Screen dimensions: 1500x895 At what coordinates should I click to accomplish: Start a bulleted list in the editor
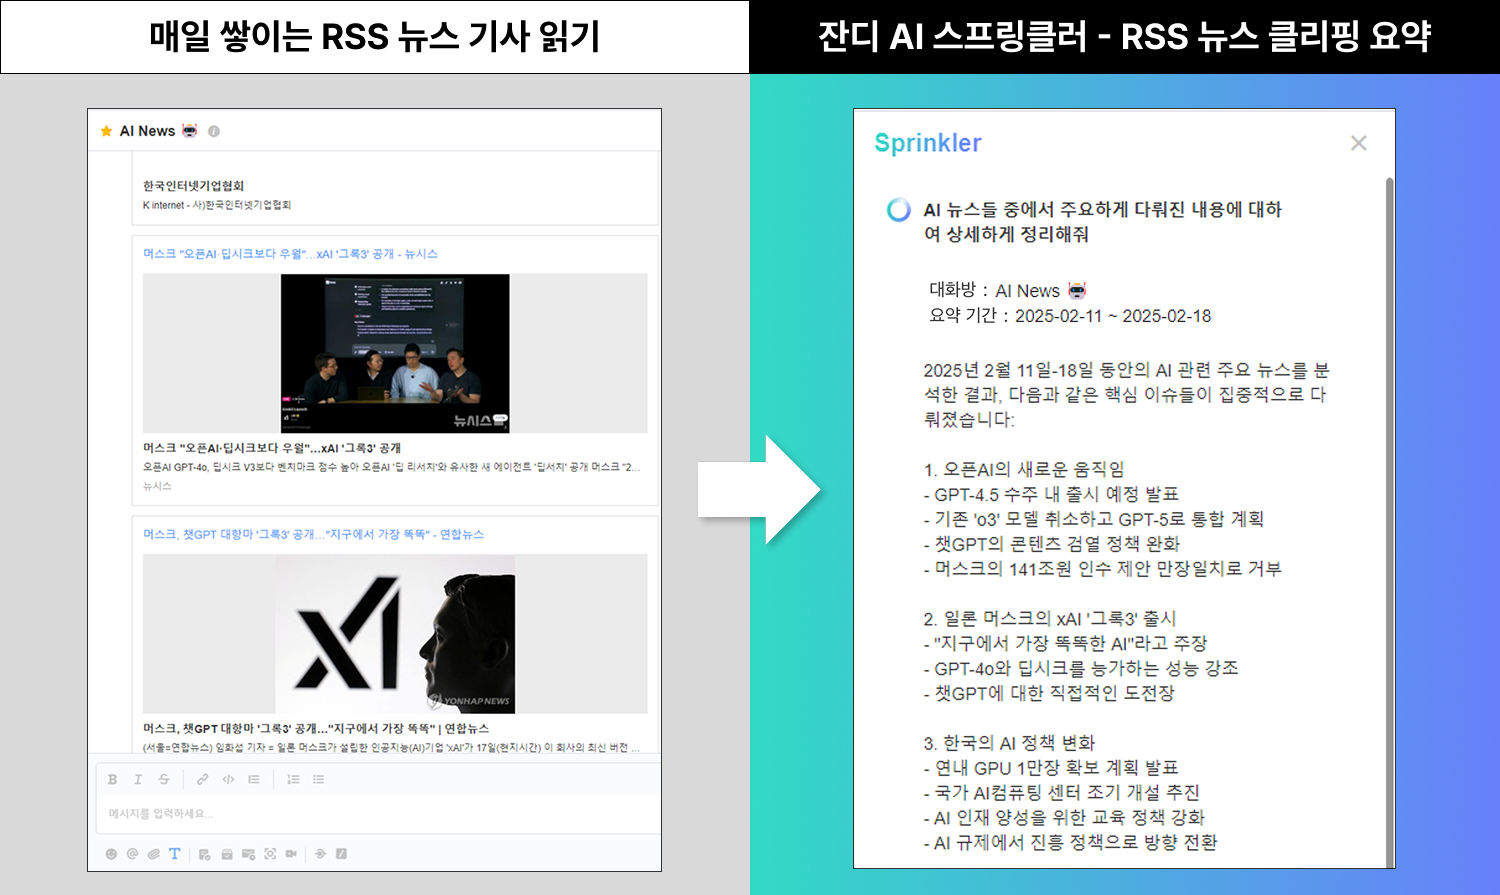318,779
